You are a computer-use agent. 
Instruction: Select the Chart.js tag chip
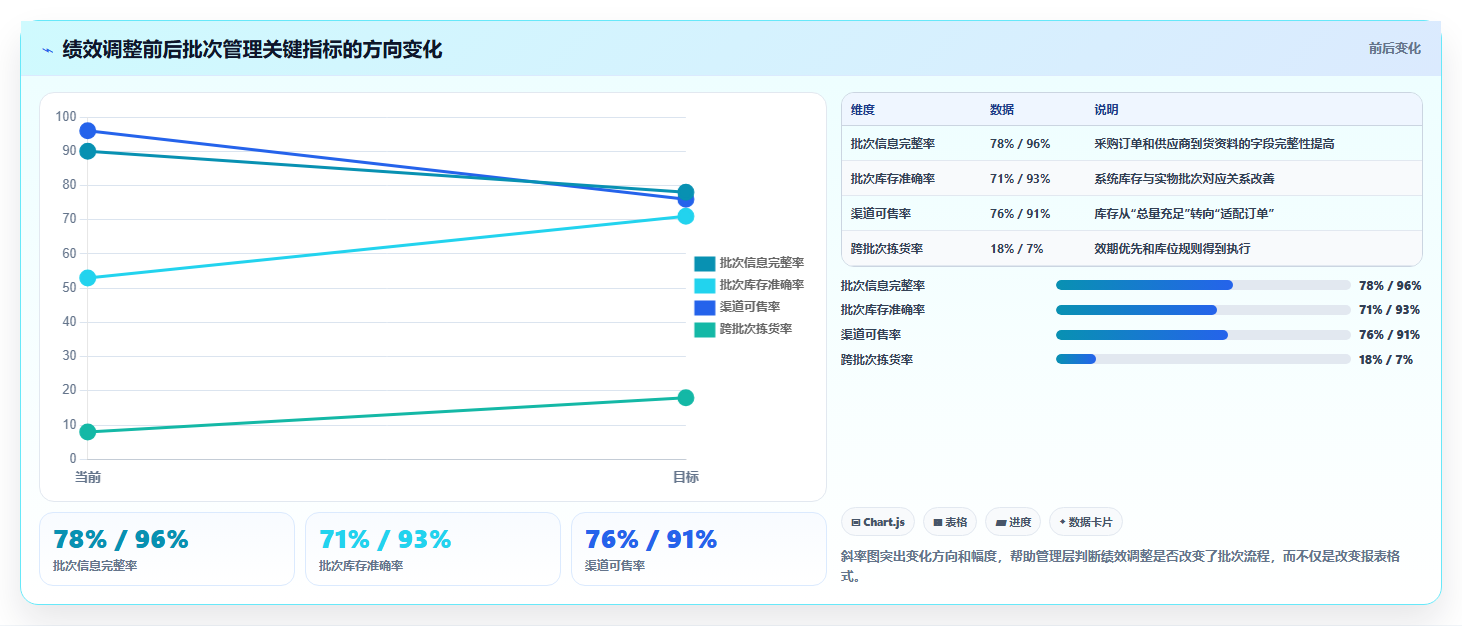878,522
